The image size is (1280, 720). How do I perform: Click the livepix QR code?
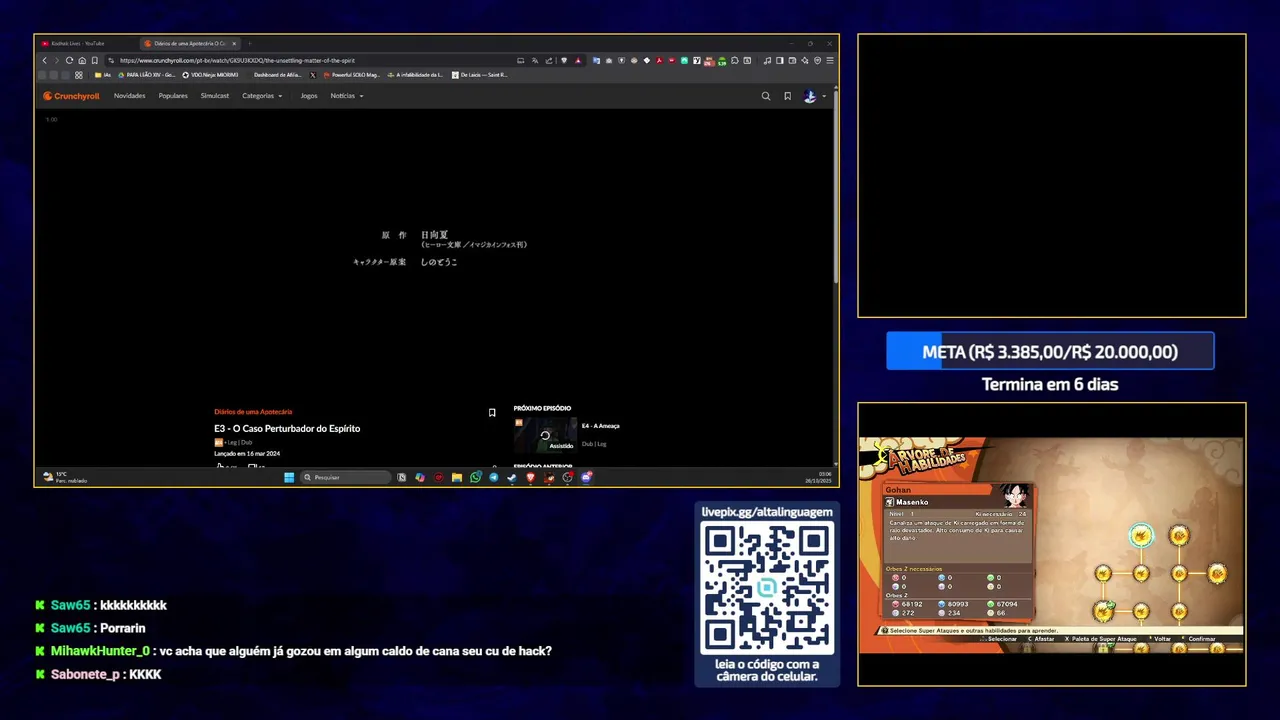767,587
